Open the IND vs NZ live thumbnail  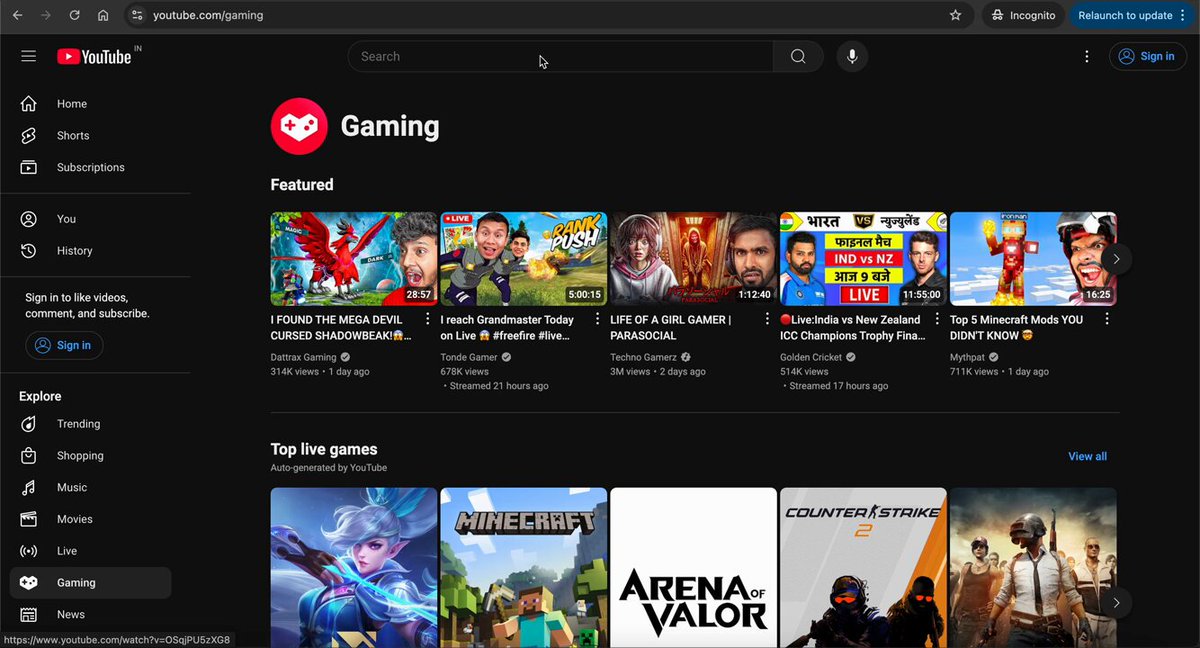coord(864,258)
